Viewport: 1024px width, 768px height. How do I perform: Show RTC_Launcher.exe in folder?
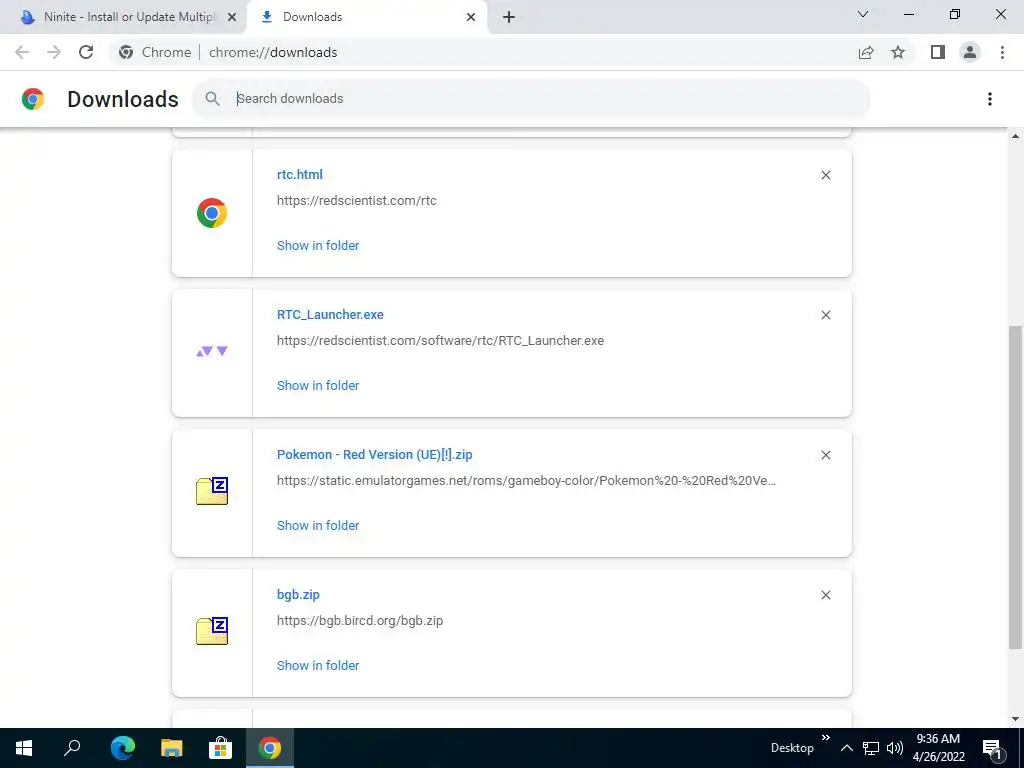click(x=318, y=385)
